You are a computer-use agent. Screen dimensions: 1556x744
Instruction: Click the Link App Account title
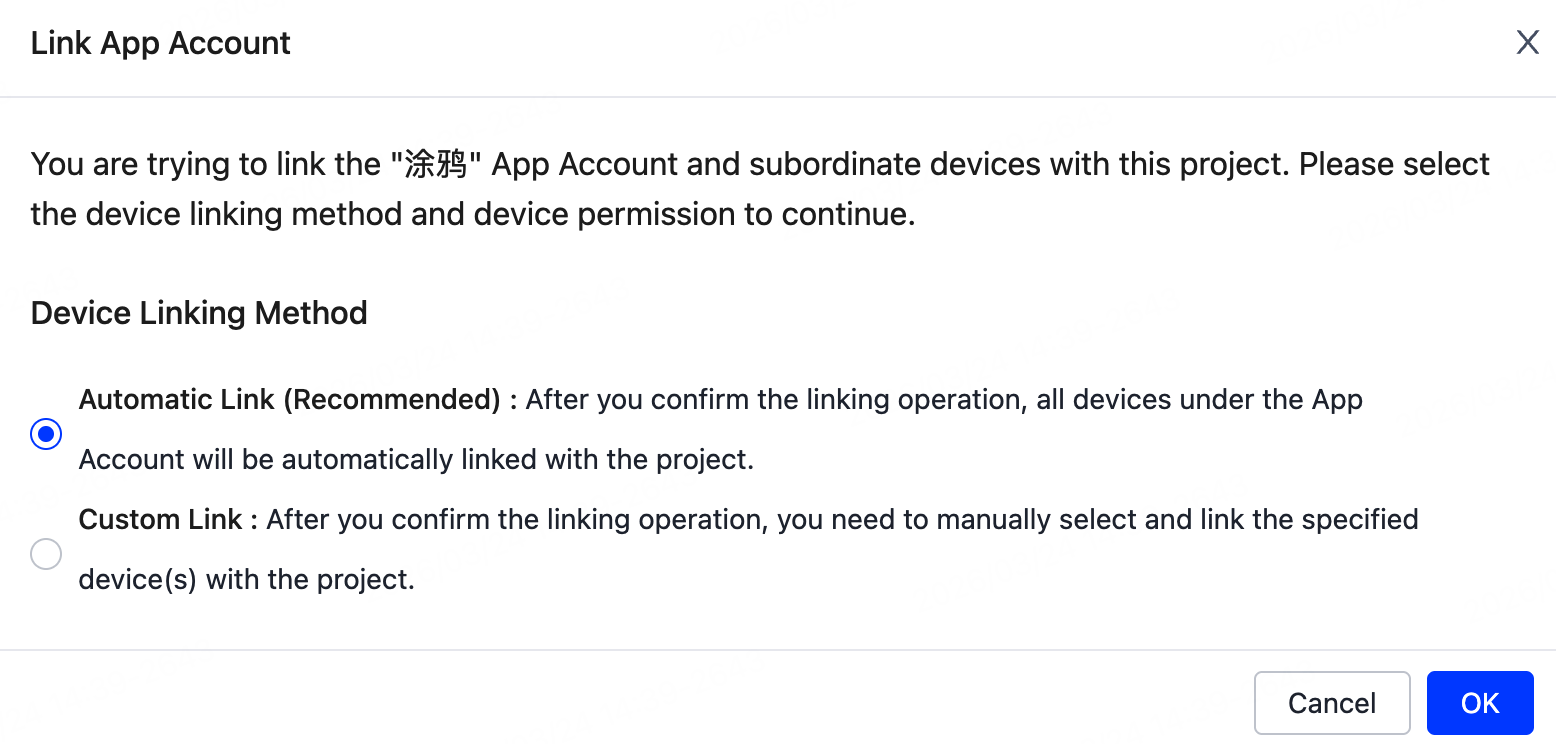(160, 43)
